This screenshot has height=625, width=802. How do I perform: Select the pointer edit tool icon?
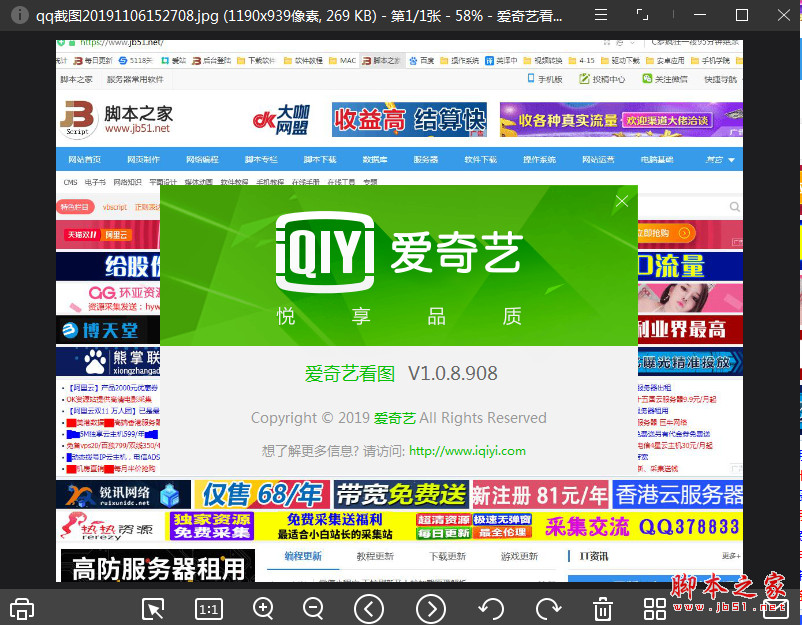(x=153, y=608)
